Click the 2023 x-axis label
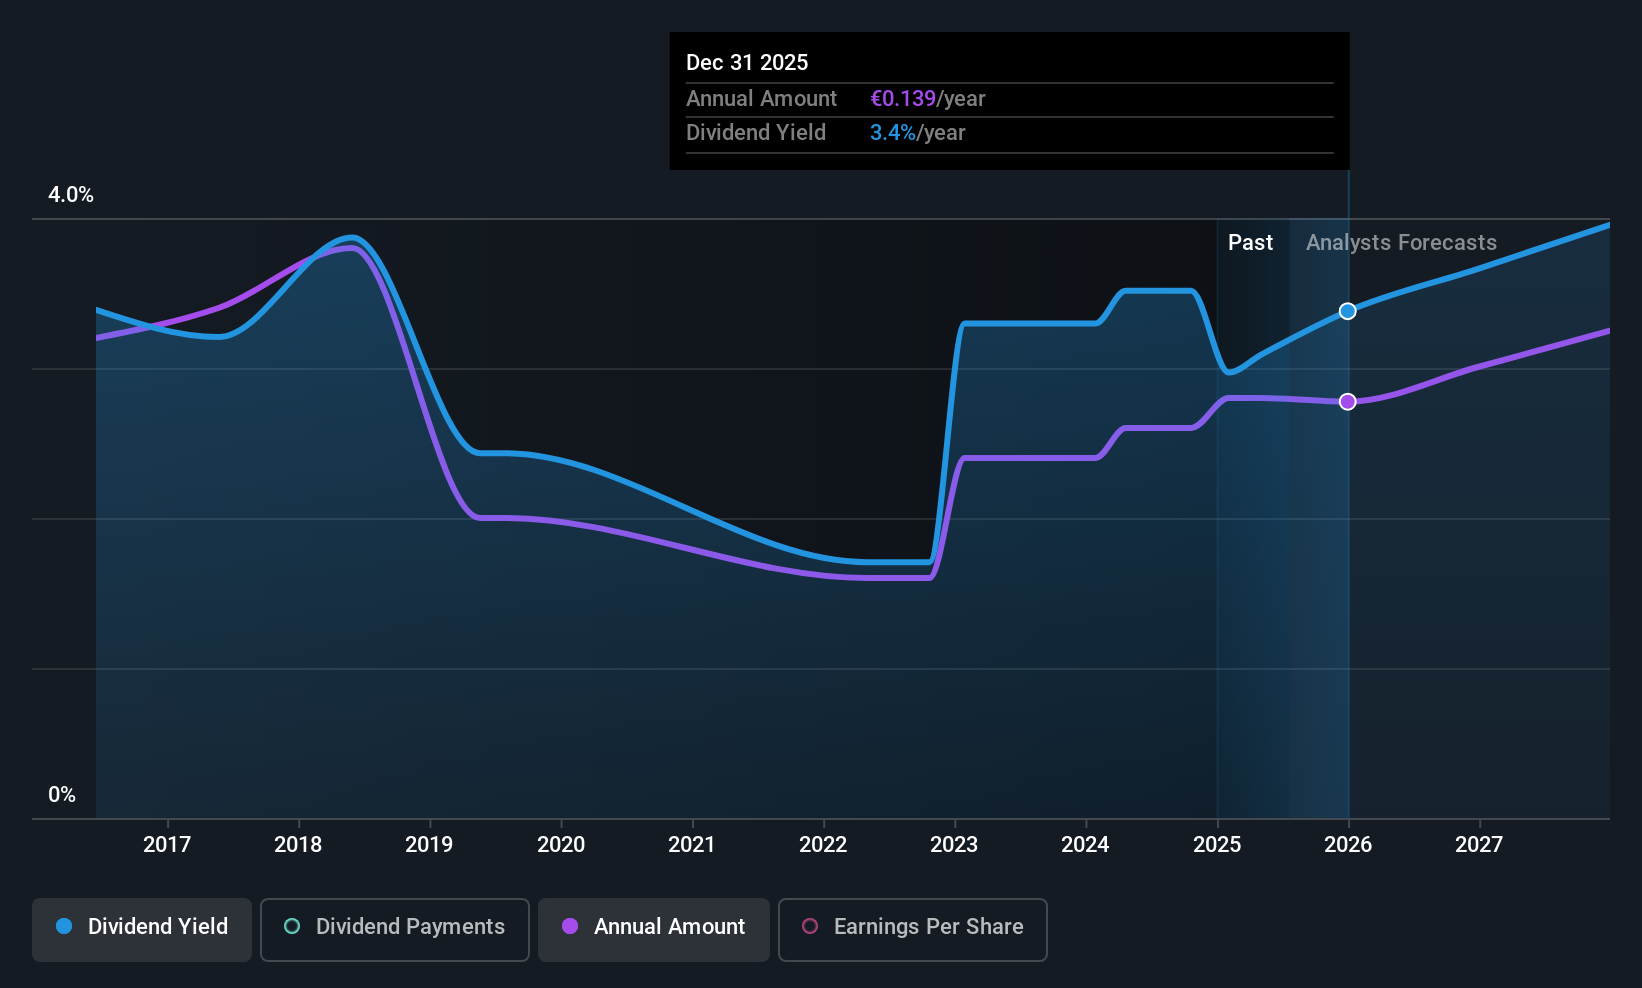Image resolution: width=1642 pixels, height=988 pixels. point(954,845)
